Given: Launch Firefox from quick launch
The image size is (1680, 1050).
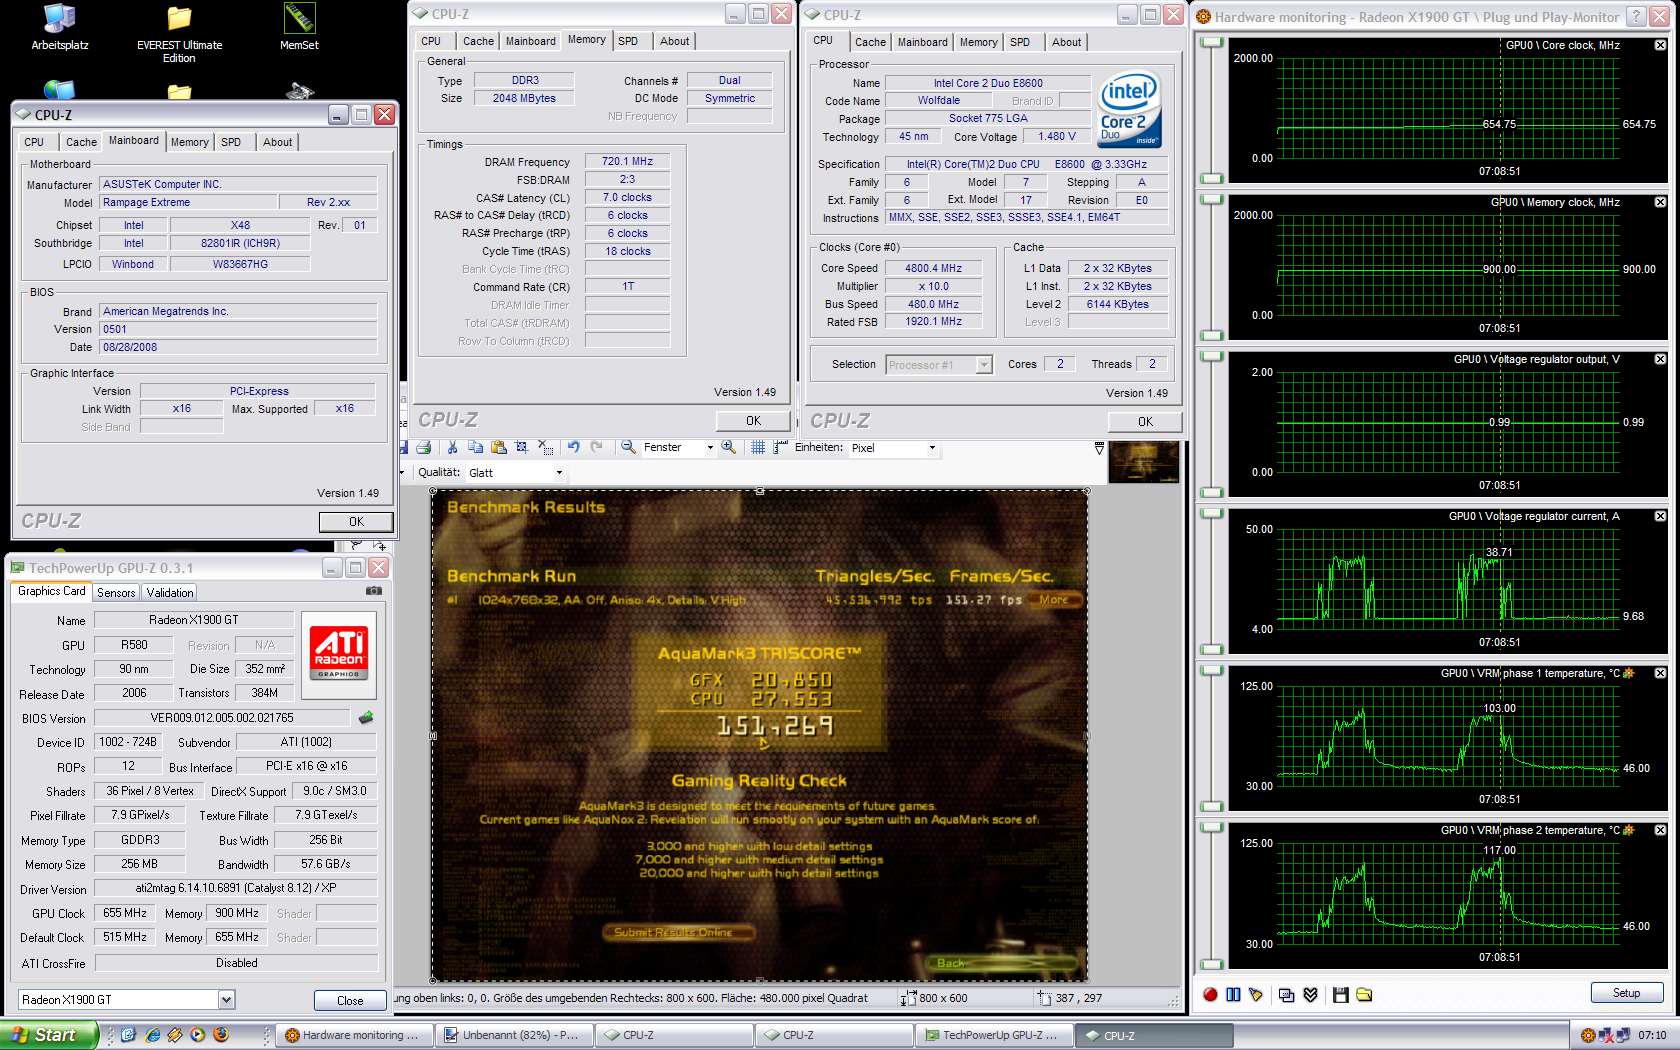Looking at the screenshot, I should (221, 1035).
